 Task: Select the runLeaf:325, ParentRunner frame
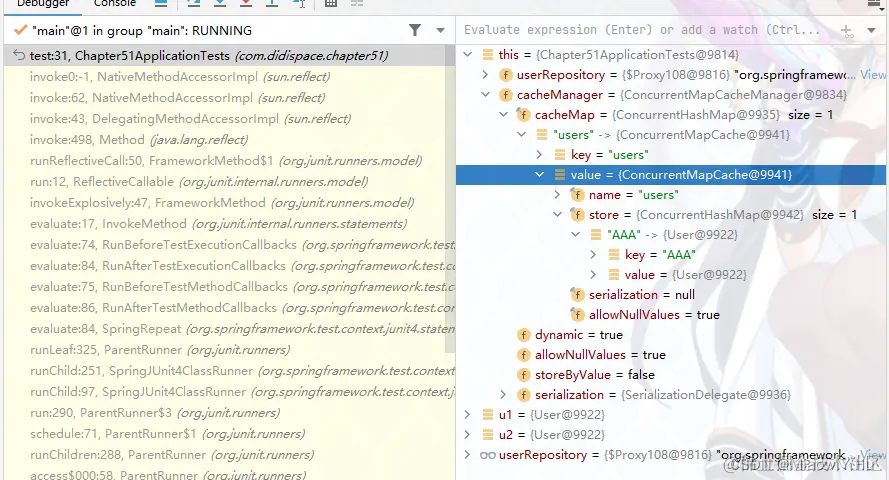(x=225, y=350)
